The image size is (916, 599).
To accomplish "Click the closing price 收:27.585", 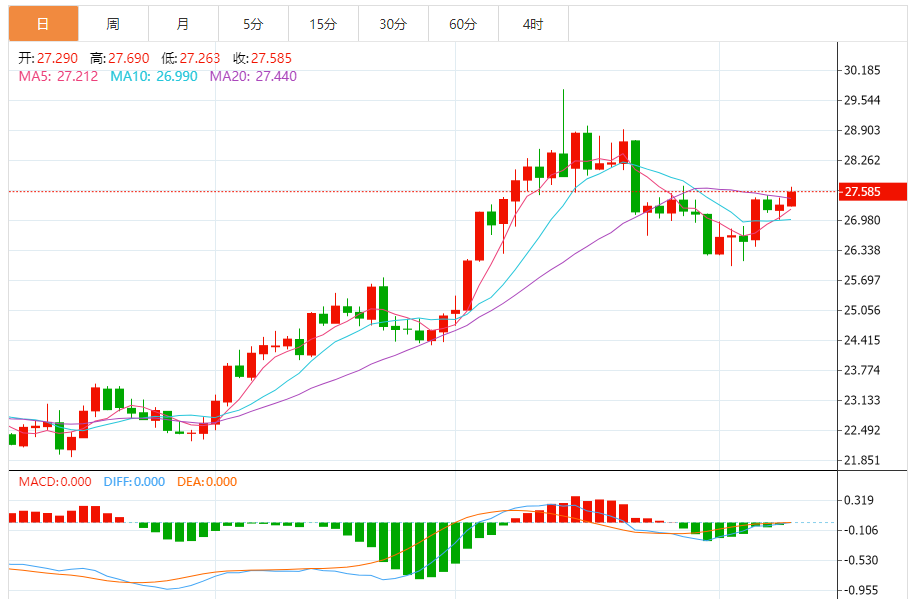I will 262,58.
